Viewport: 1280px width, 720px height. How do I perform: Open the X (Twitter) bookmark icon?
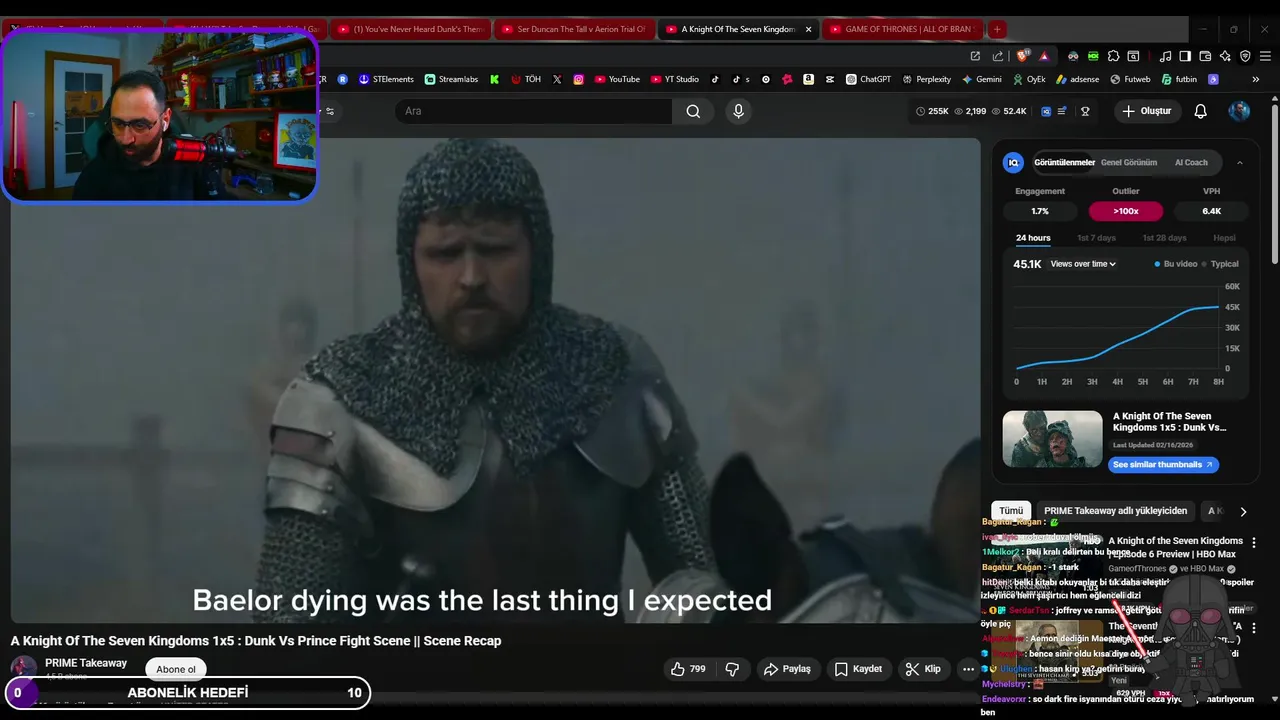557,79
